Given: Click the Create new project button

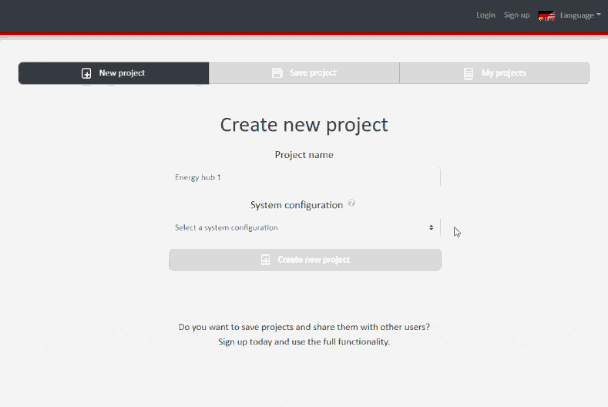Looking at the screenshot, I should tap(305, 260).
